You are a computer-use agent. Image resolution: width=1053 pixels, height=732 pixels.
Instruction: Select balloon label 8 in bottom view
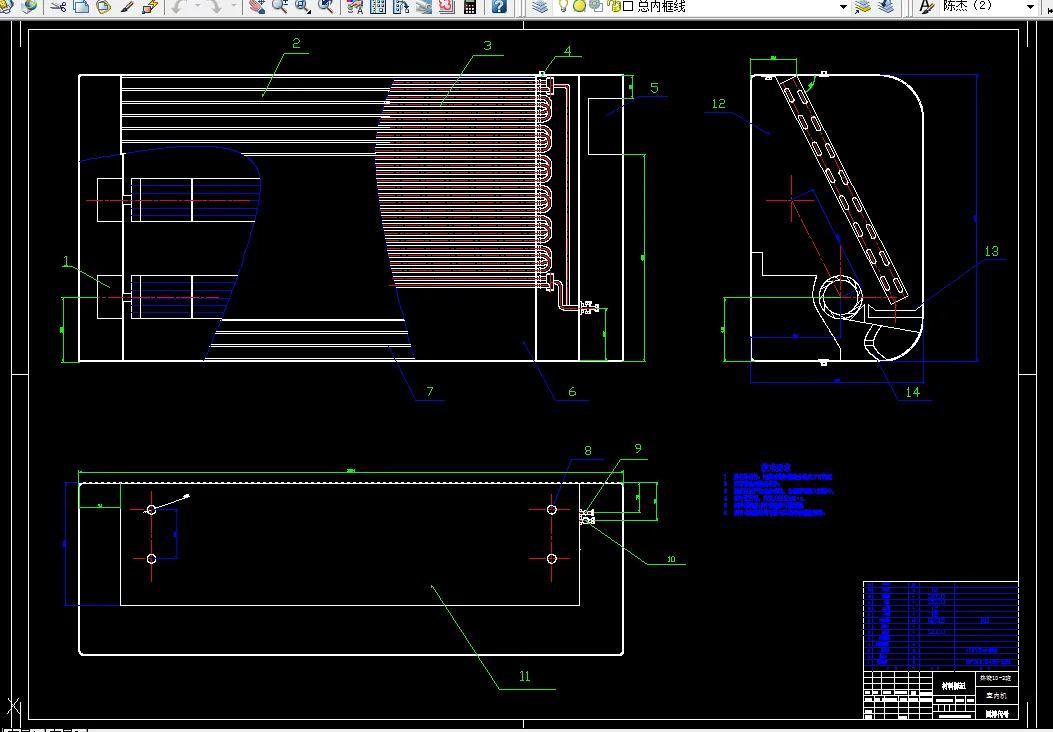click(x=588, y=451)
